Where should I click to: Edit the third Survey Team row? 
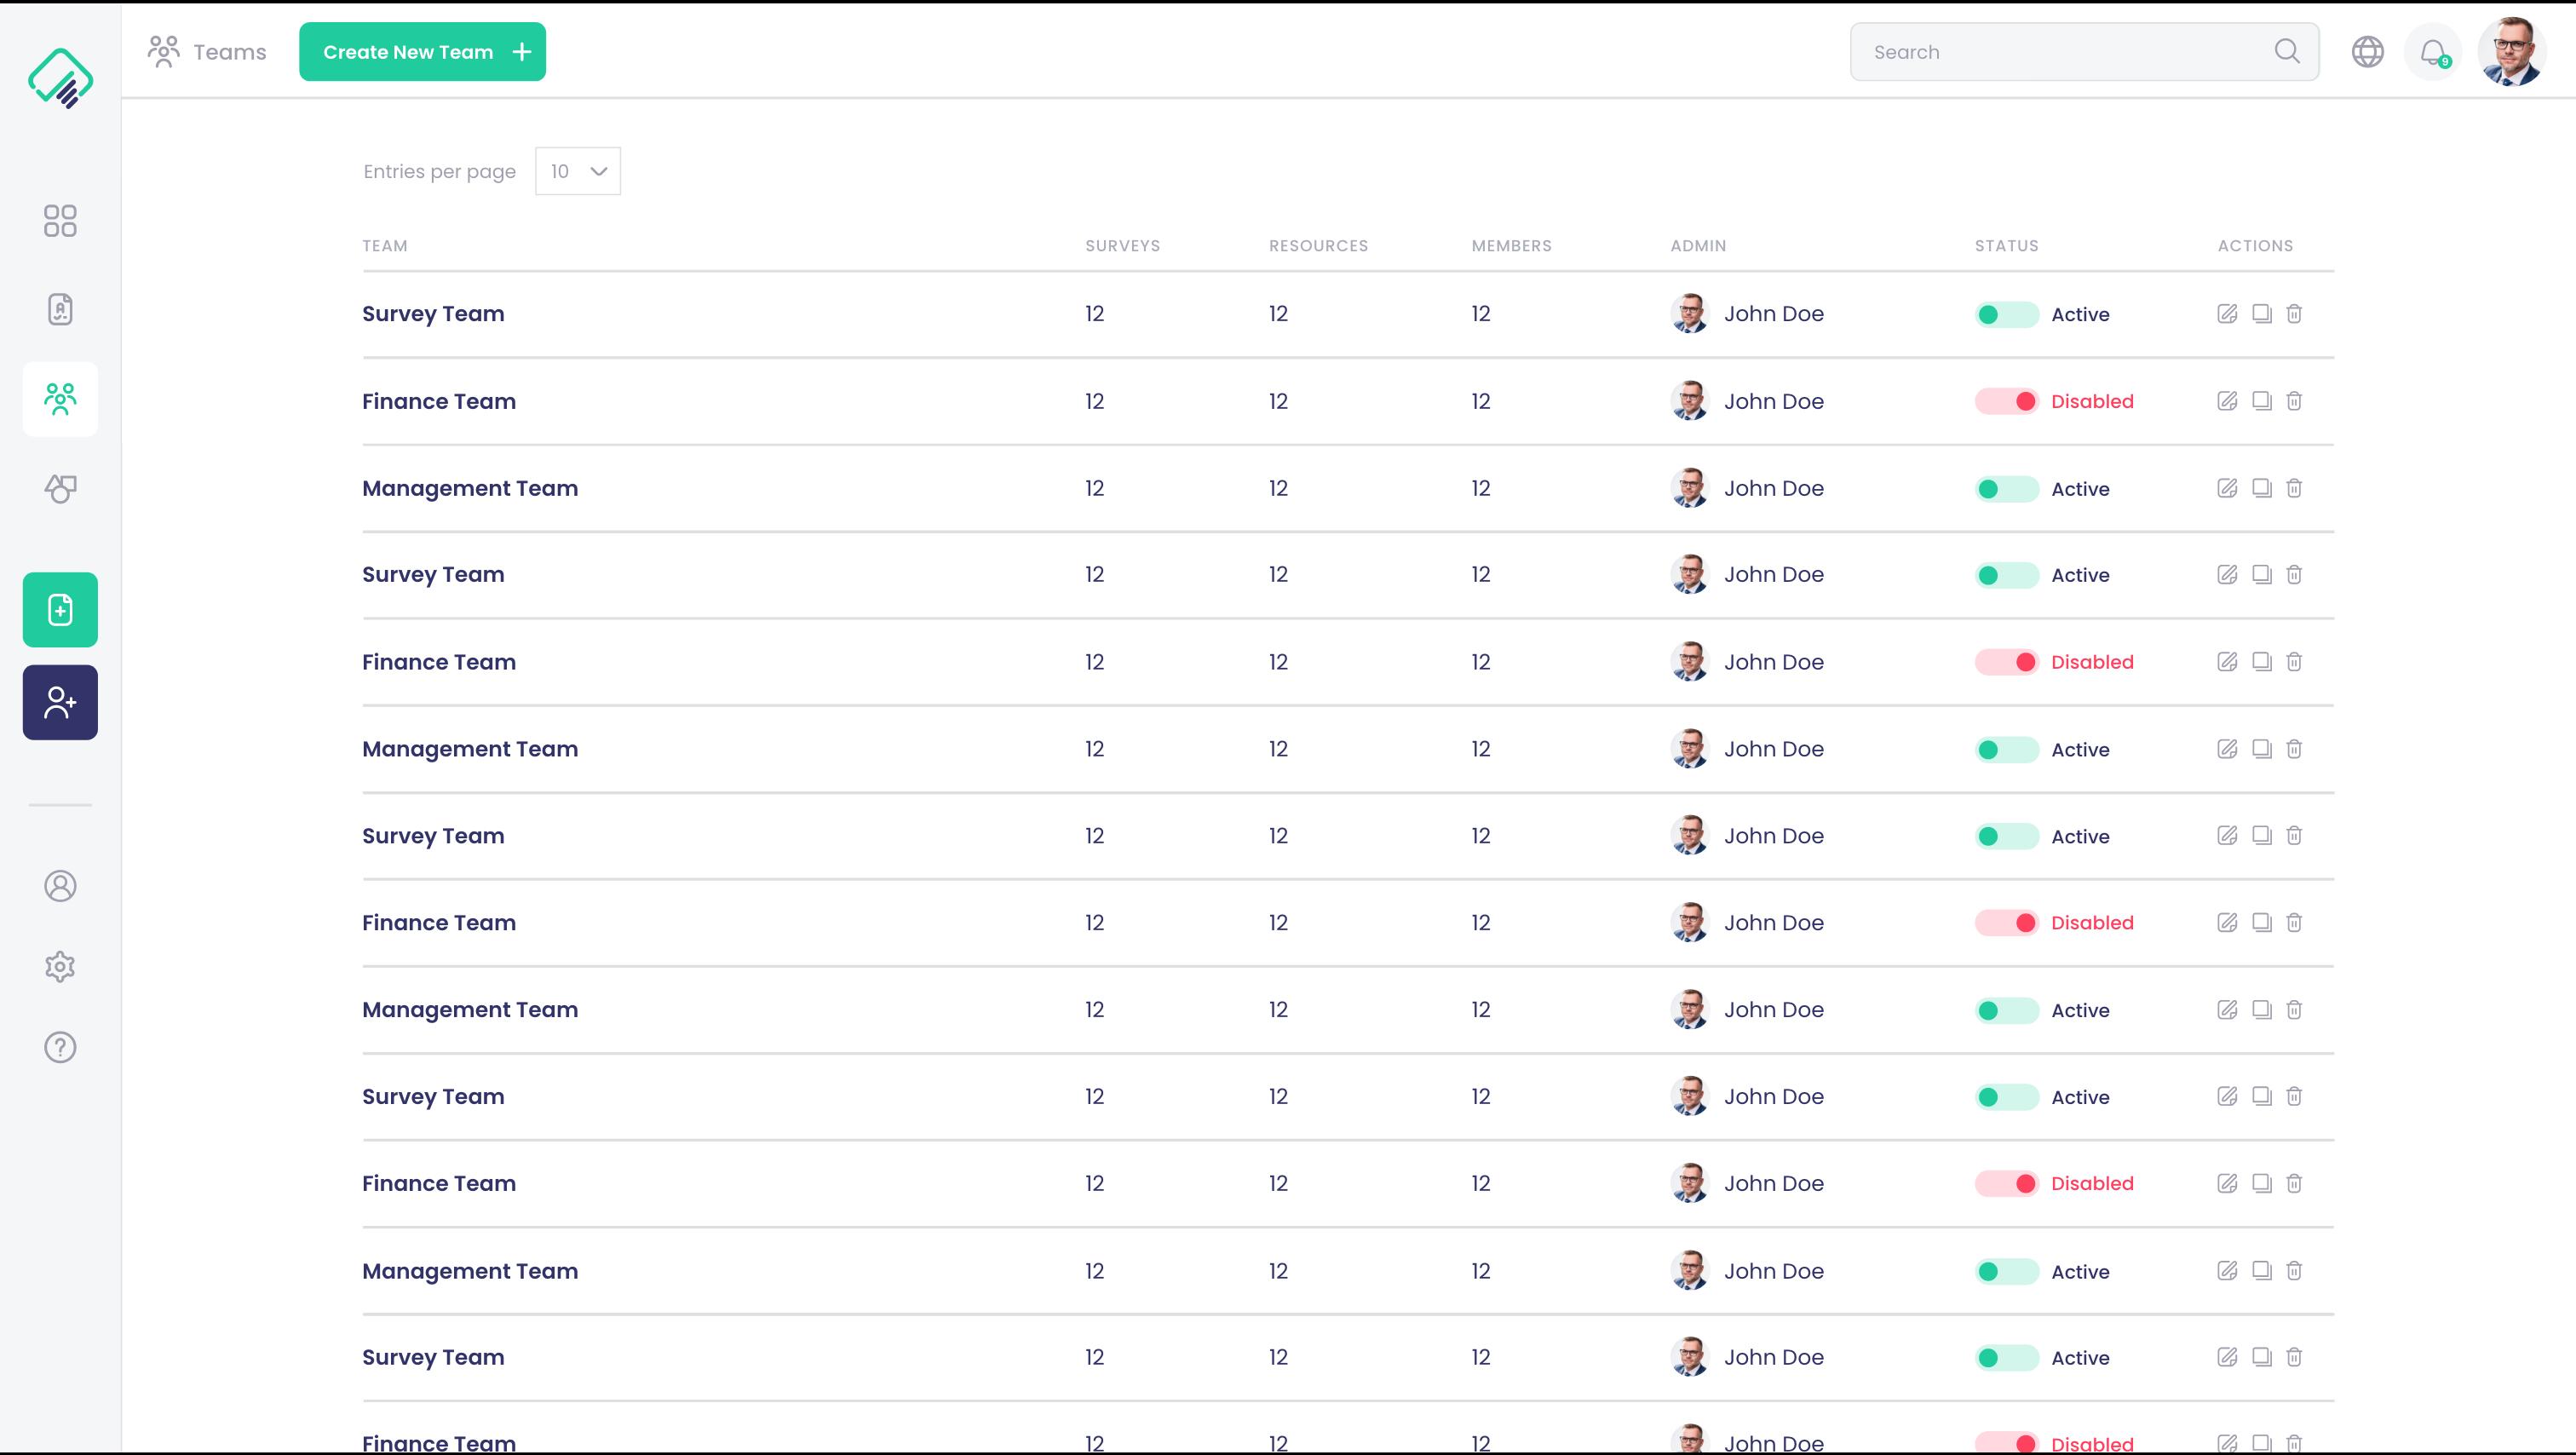(x=2227, y=836)
